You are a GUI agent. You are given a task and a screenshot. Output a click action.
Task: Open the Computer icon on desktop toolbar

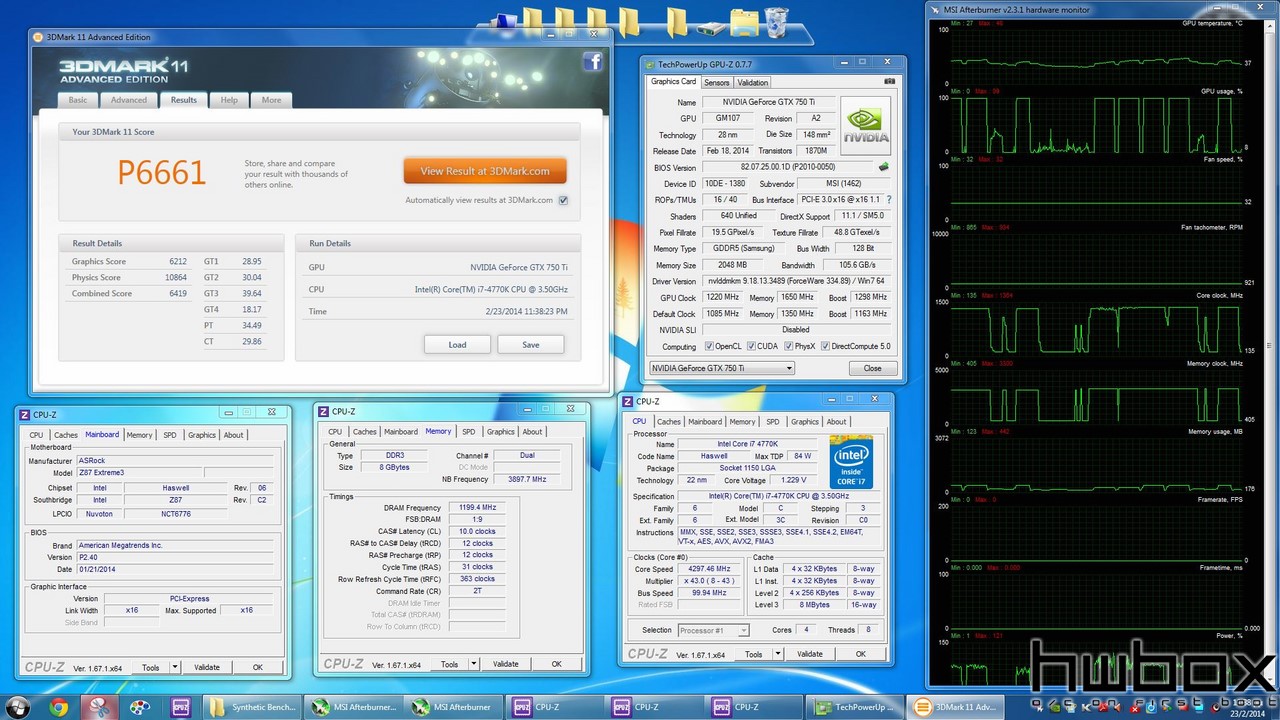point(509,20)
